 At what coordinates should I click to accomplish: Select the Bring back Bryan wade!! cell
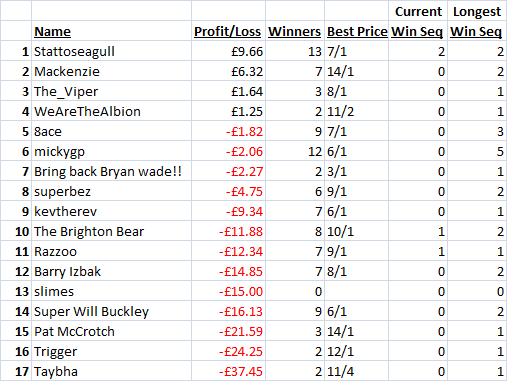click(x=111, y=171)
